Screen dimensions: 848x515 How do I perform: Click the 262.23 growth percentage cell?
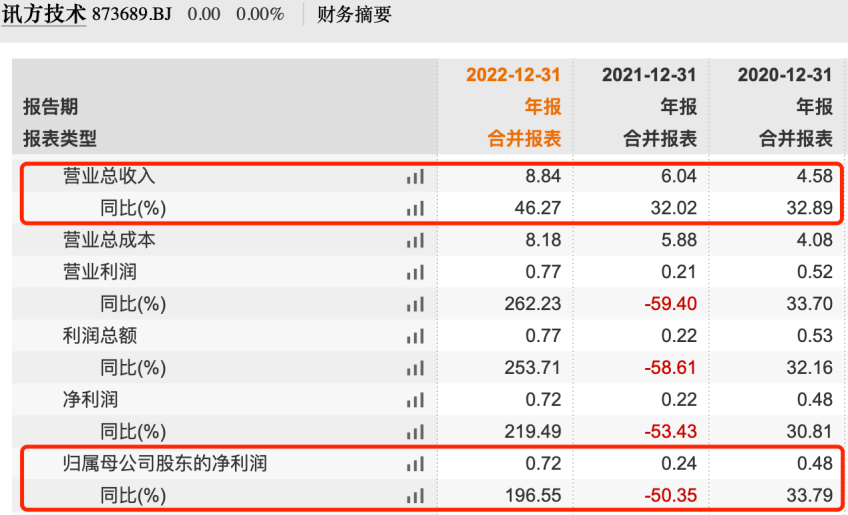point(533,304)
